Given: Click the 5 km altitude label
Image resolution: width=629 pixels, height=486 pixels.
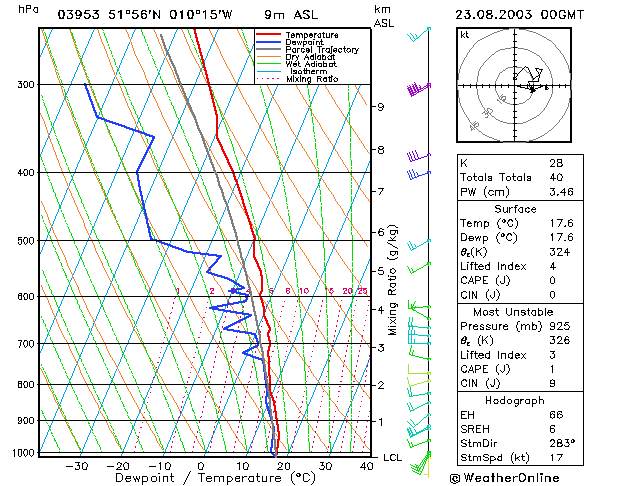Looking at the screenshot, I should click(380, 271).
